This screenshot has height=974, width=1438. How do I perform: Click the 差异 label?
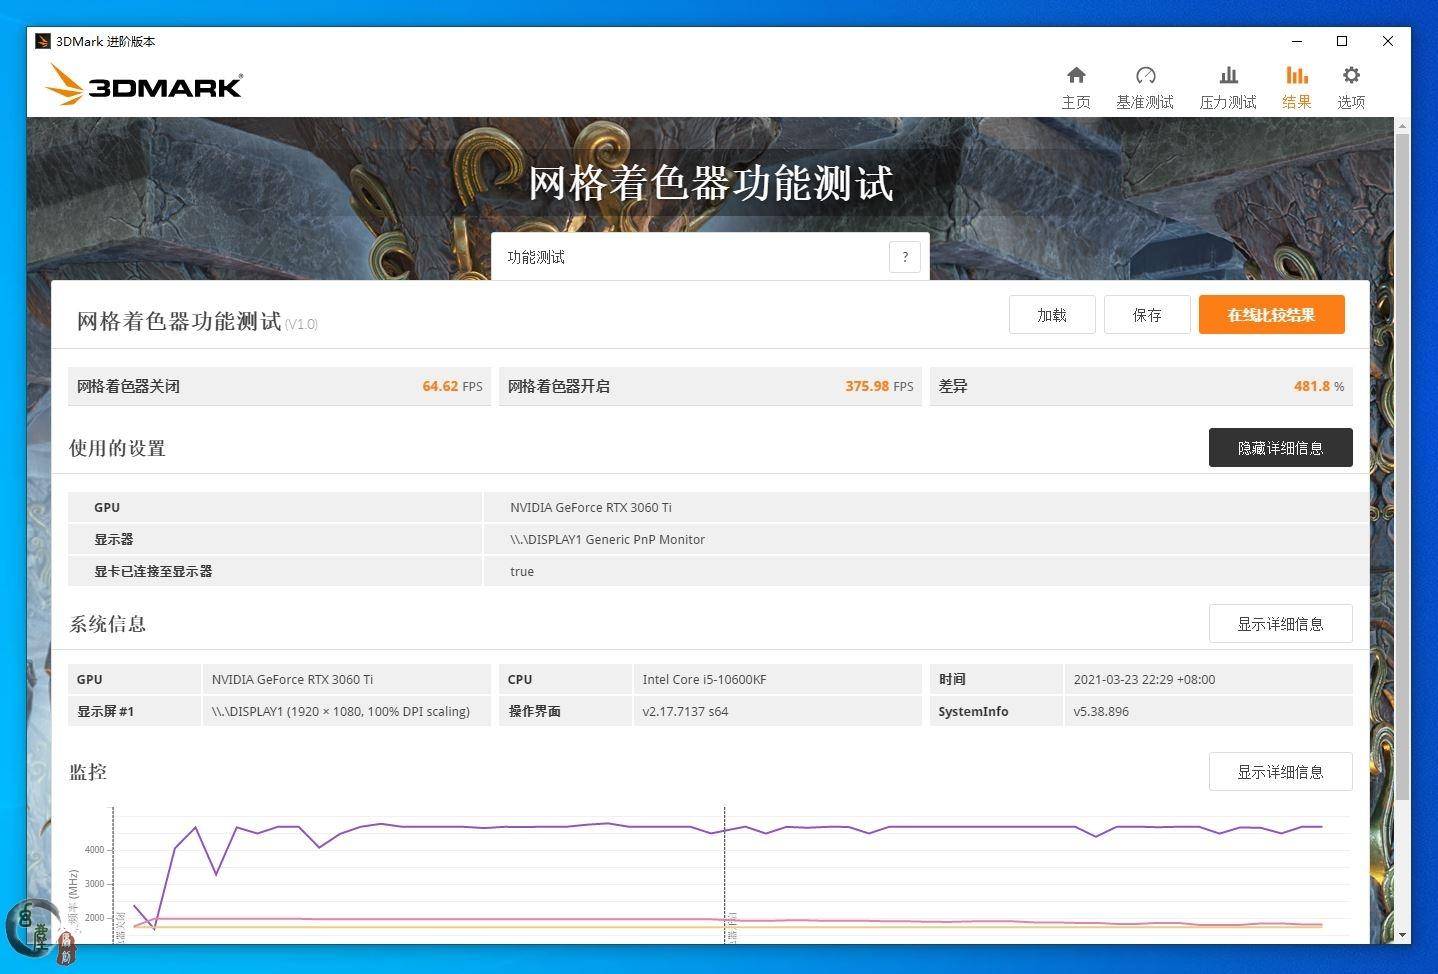pos(953,386)
